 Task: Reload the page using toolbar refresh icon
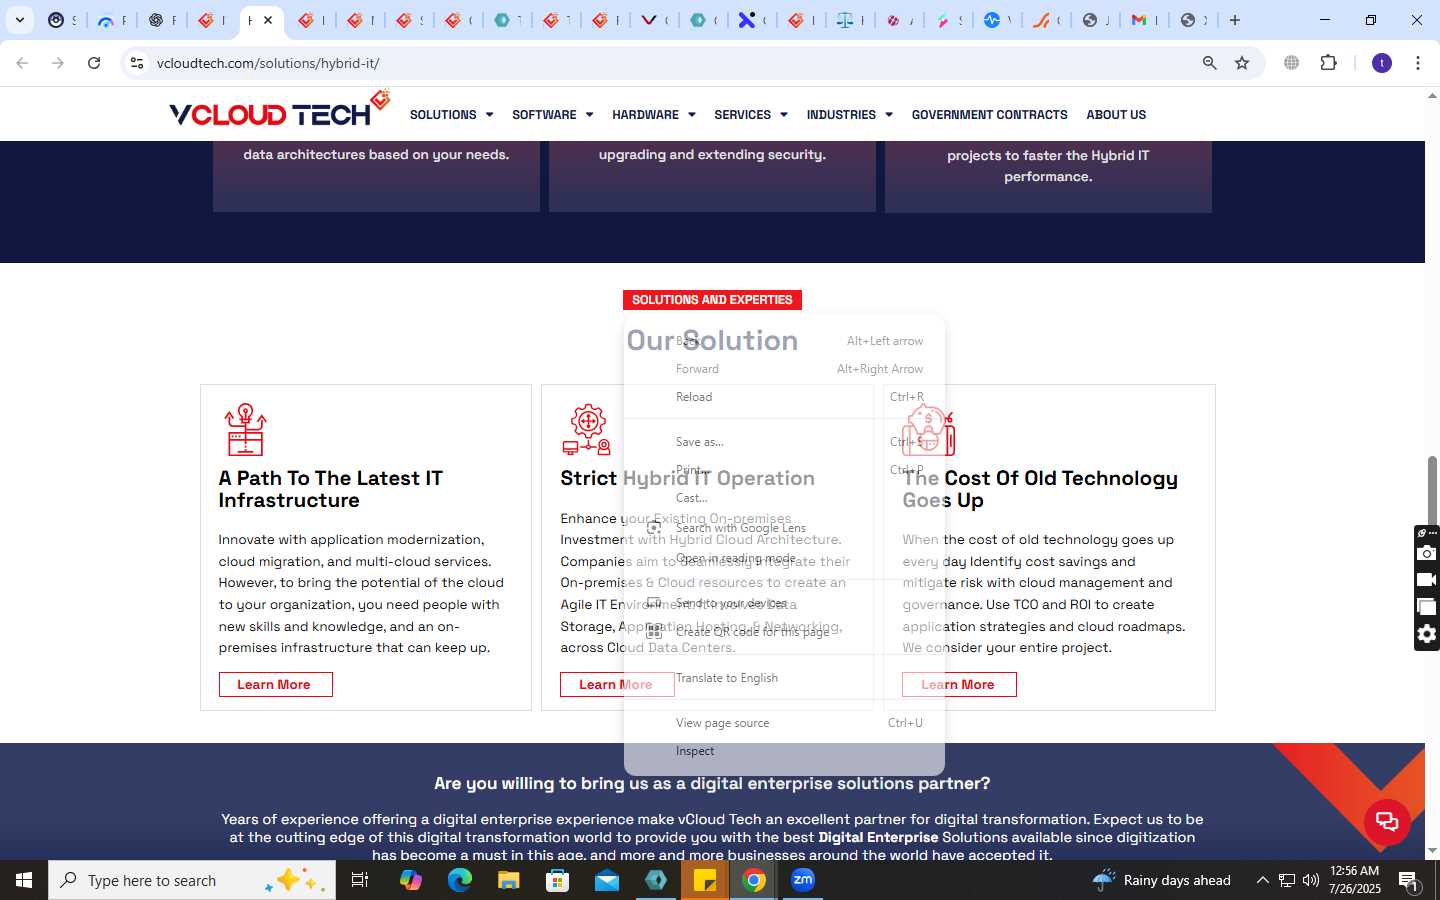(x=94, y=63)
